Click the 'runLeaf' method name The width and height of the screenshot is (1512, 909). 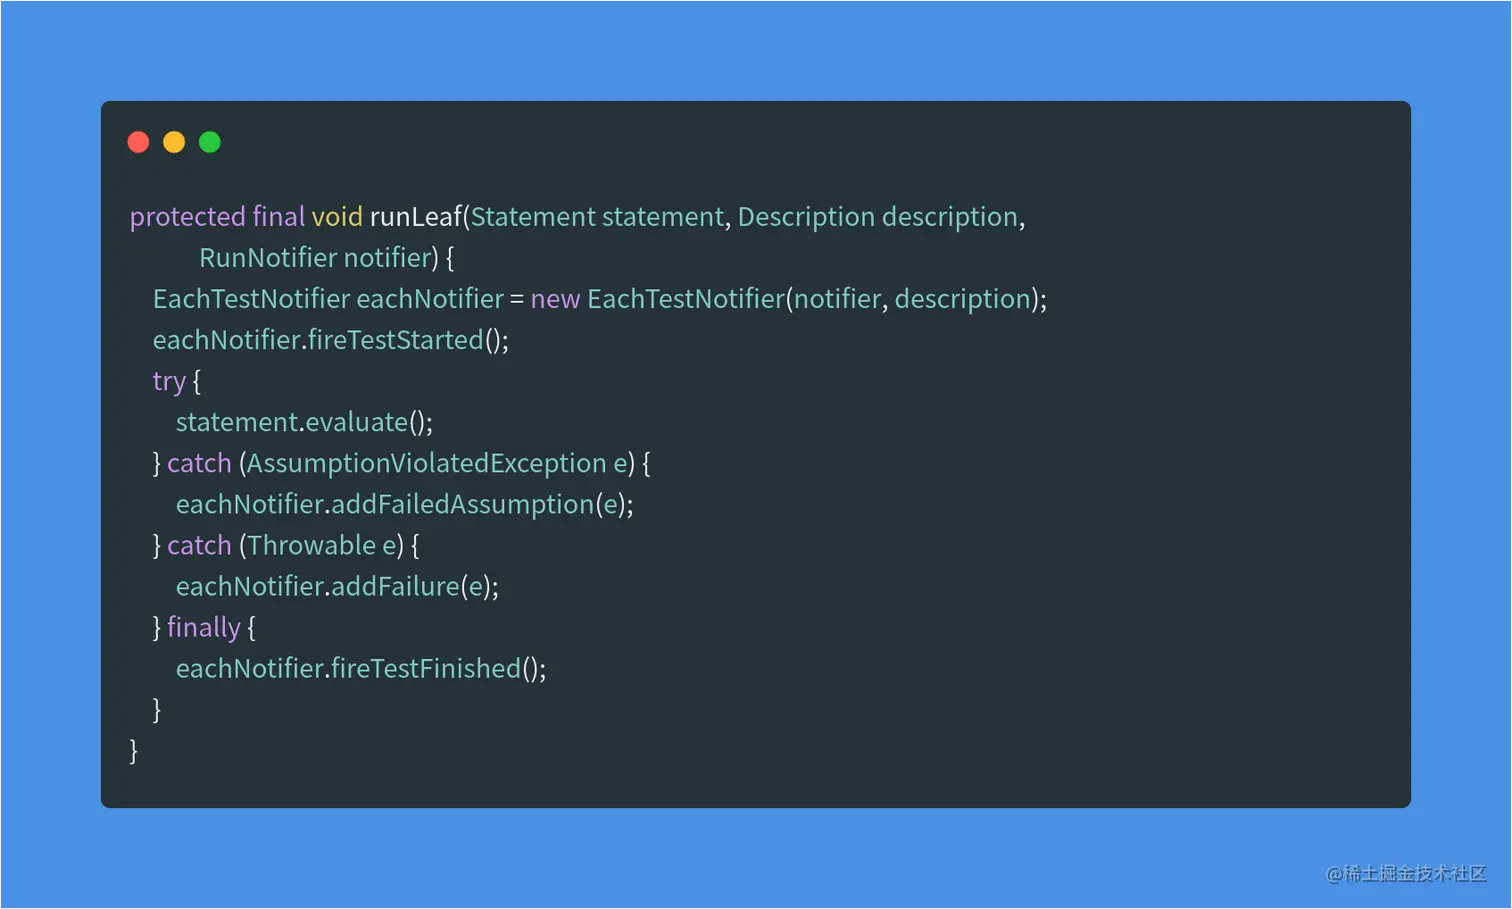click(x=415, y=217)
